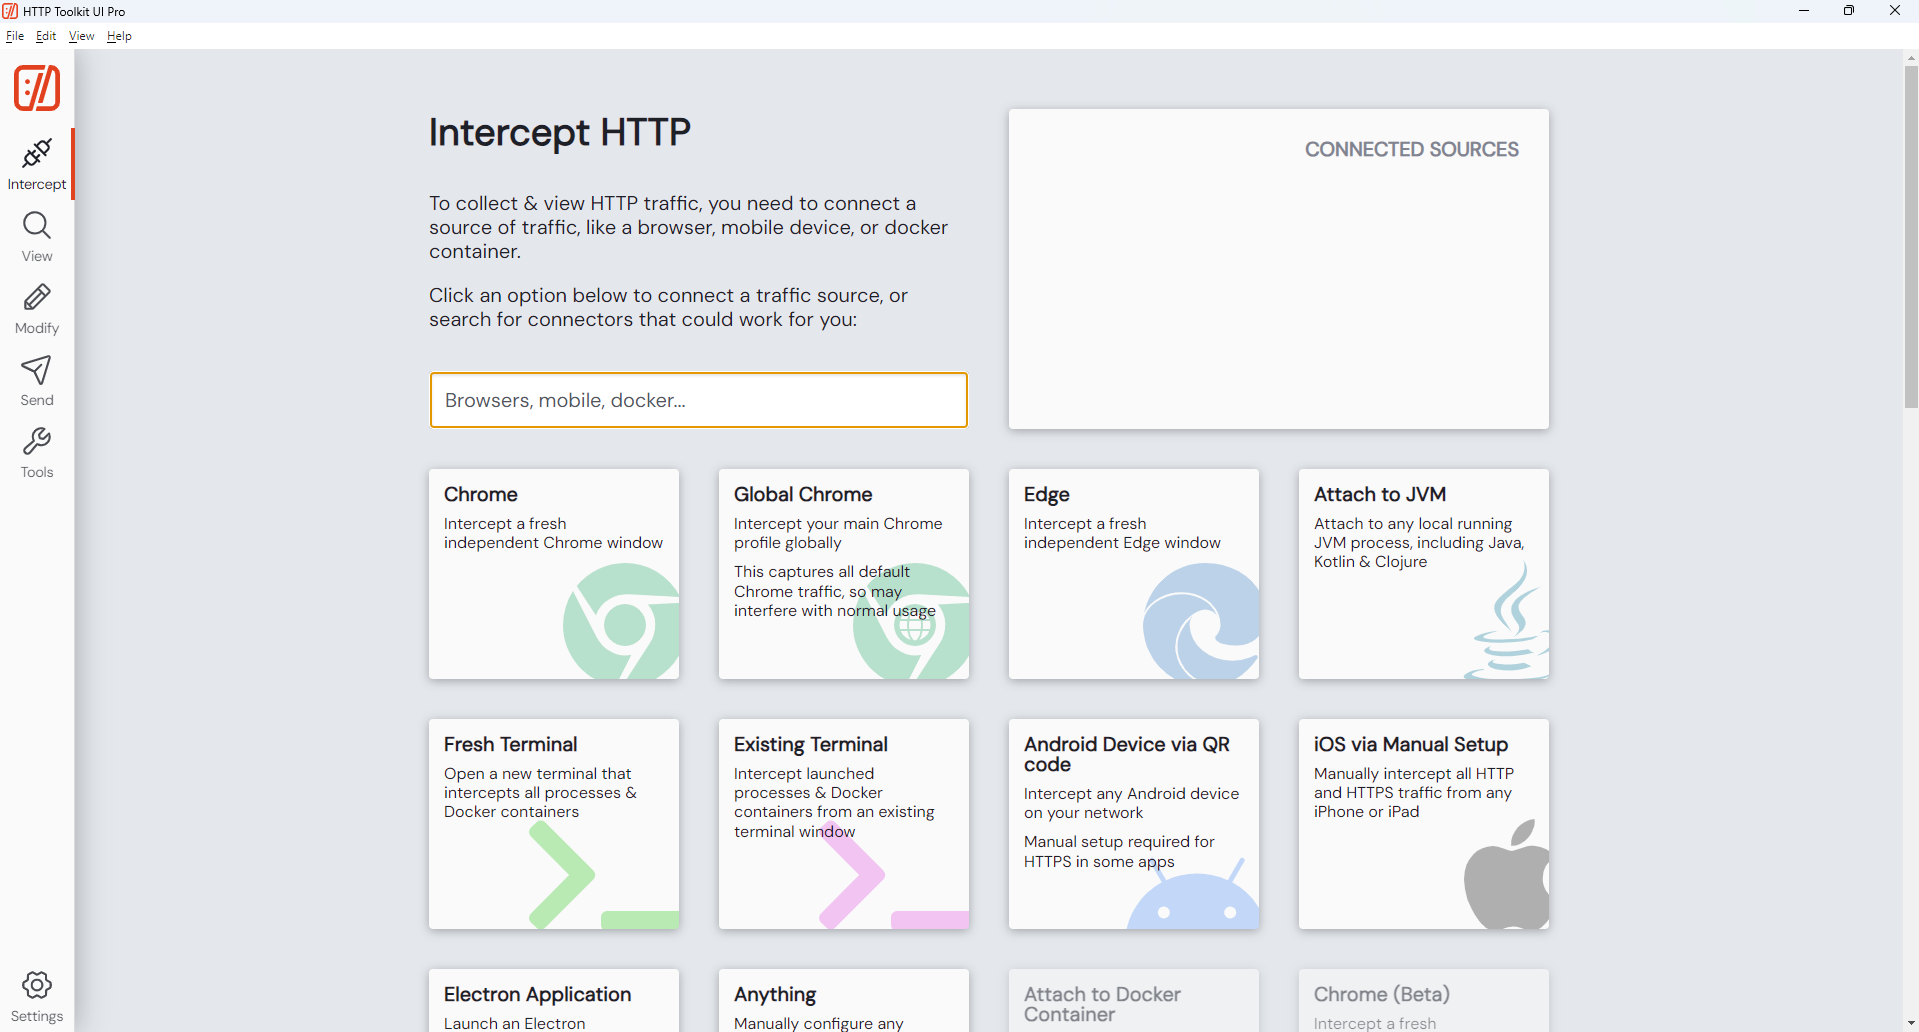Click the scrollbar down arrow

pos(1911,1024)
